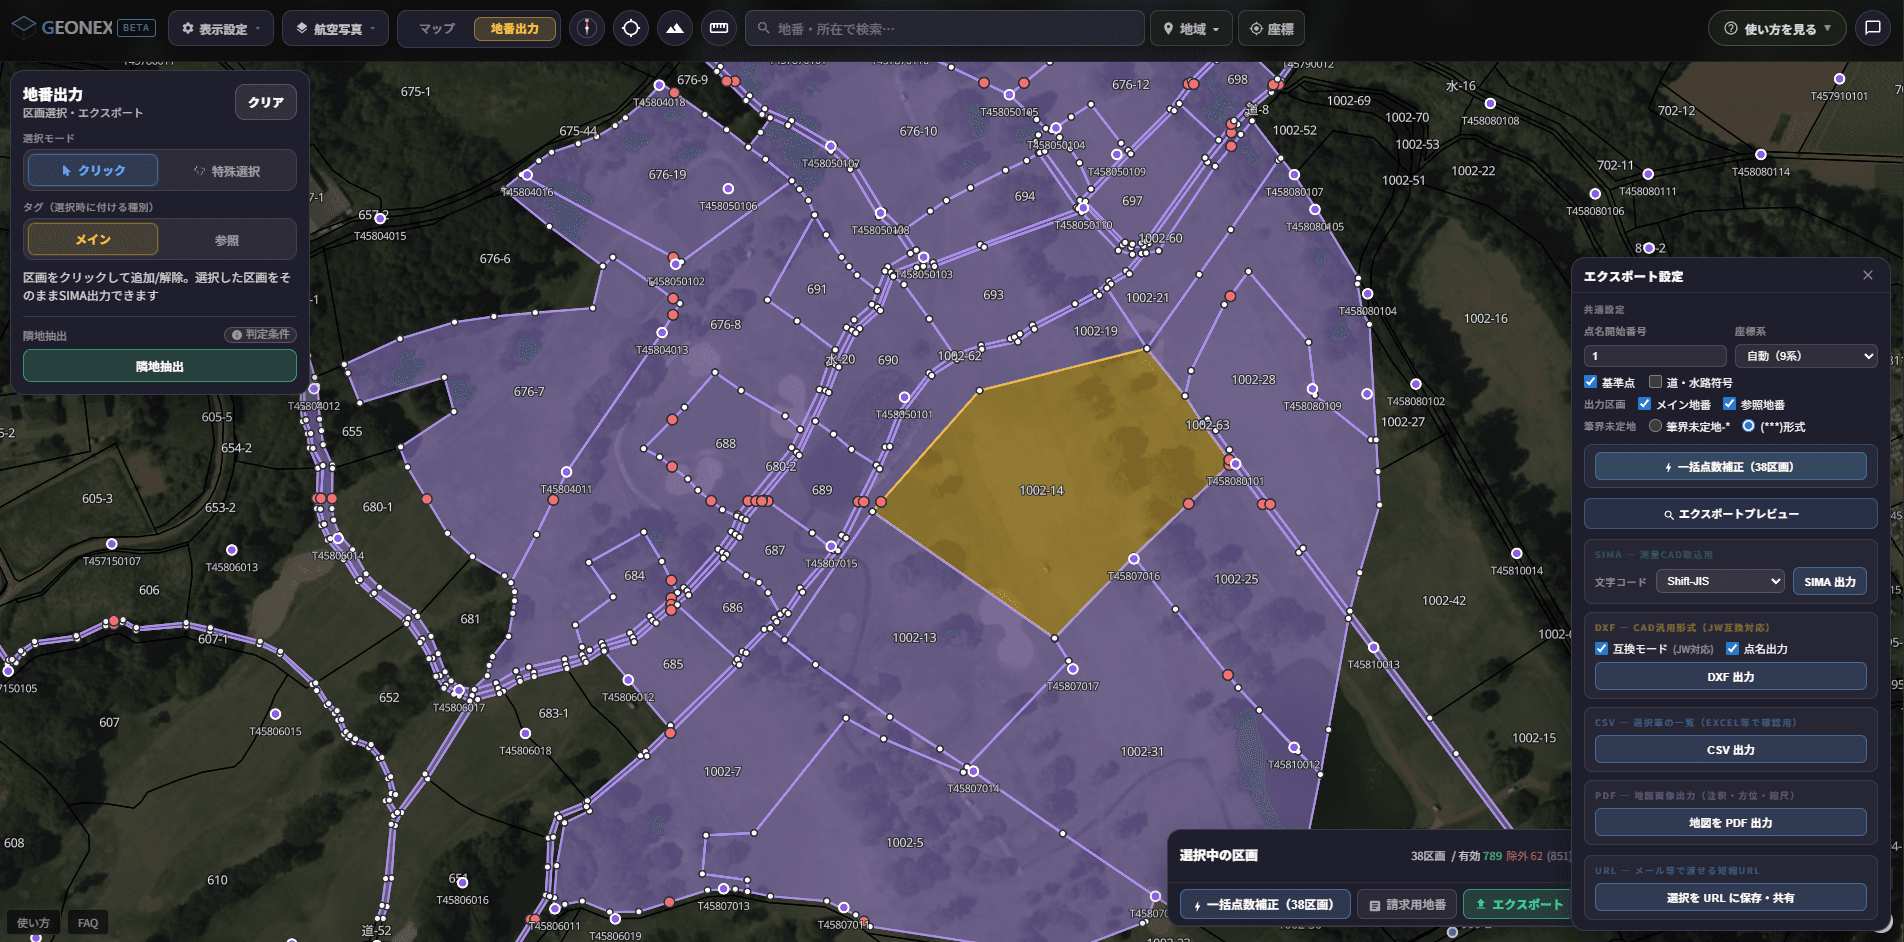Click parcel label 680-1 on the map
The image size is (1904, 942).
pyautogui.click(x=378, y=508)
